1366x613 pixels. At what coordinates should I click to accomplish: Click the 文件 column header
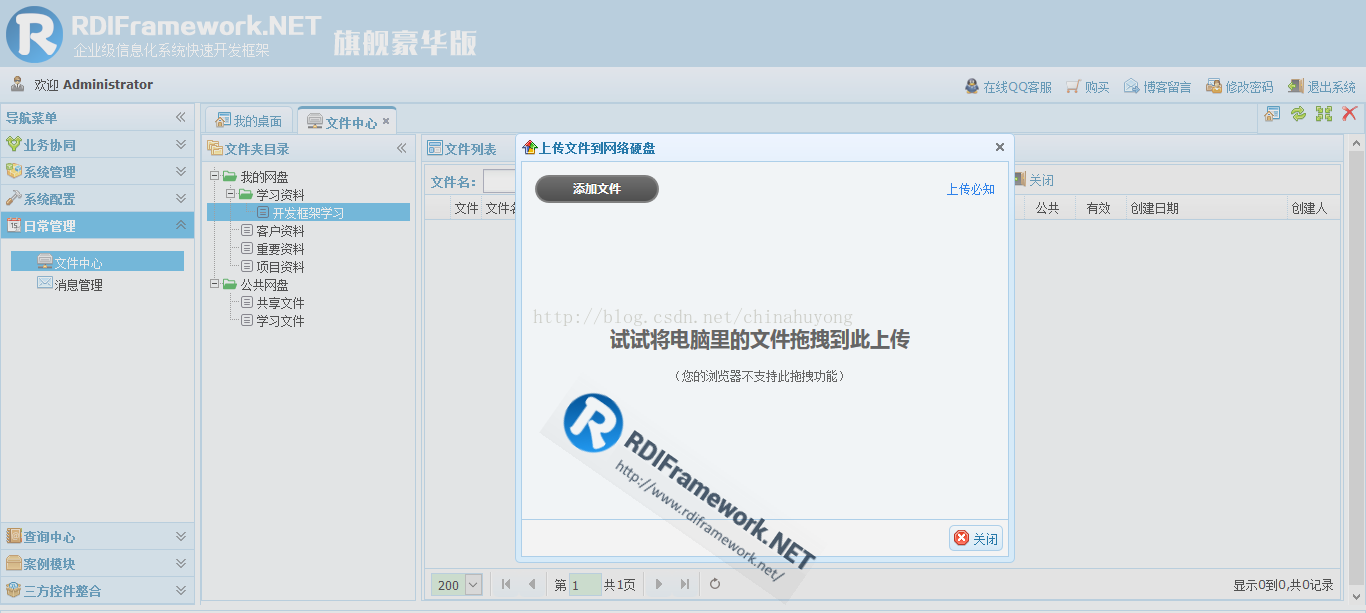[466, 207]
